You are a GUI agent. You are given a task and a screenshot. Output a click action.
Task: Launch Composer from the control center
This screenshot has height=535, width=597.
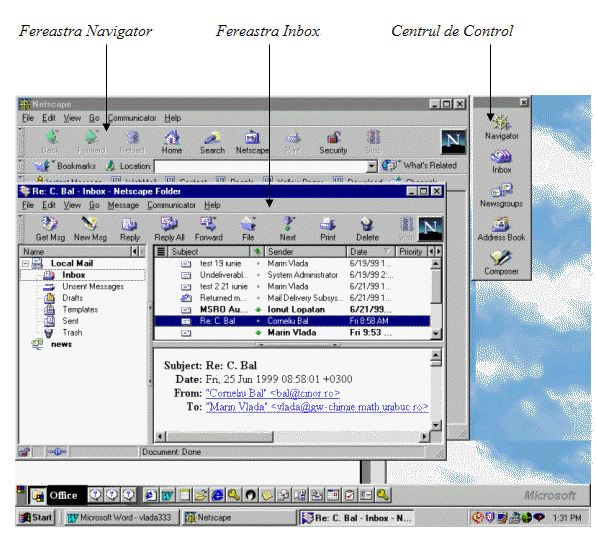[501, 263]
